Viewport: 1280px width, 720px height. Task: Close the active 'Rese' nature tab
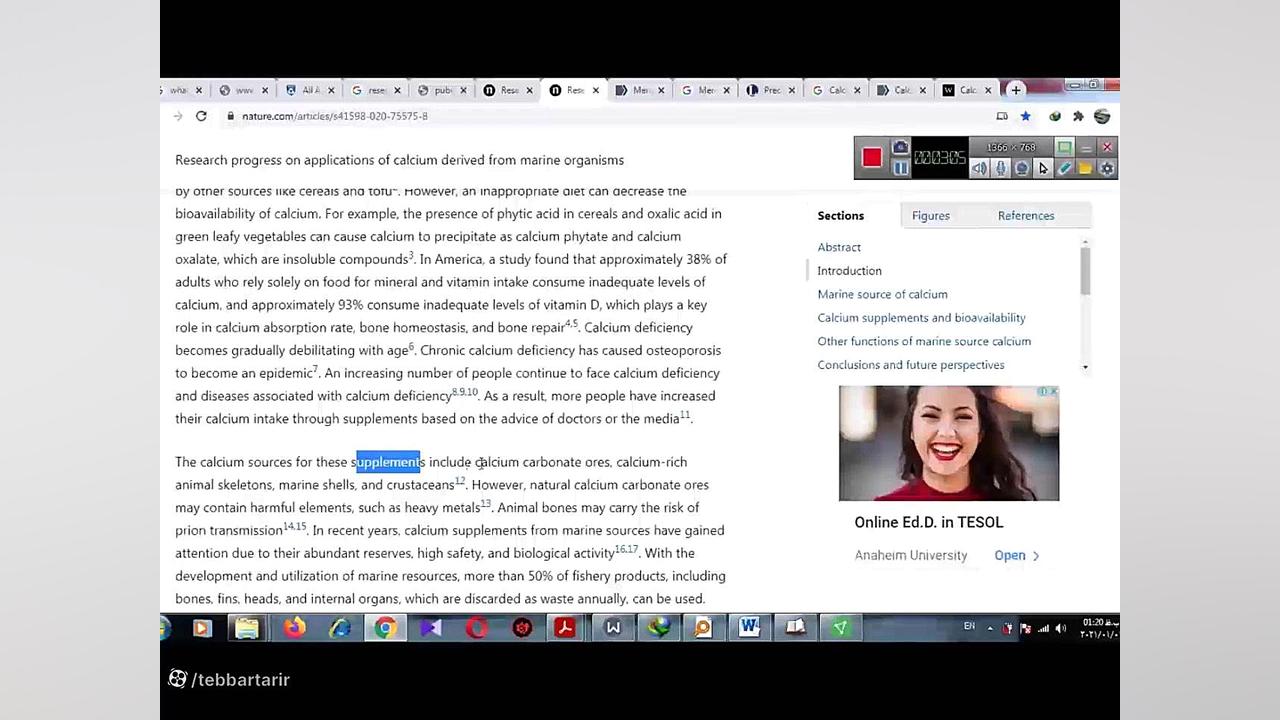tap(596, 90)
